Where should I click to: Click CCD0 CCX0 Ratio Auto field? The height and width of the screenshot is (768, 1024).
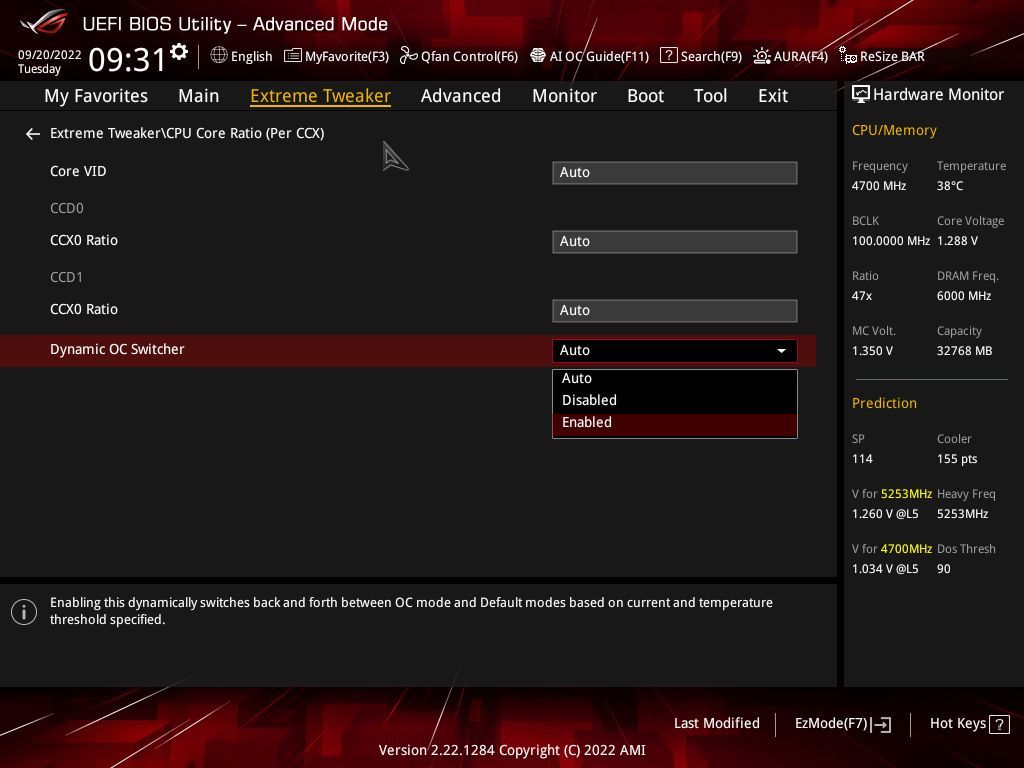675,242
